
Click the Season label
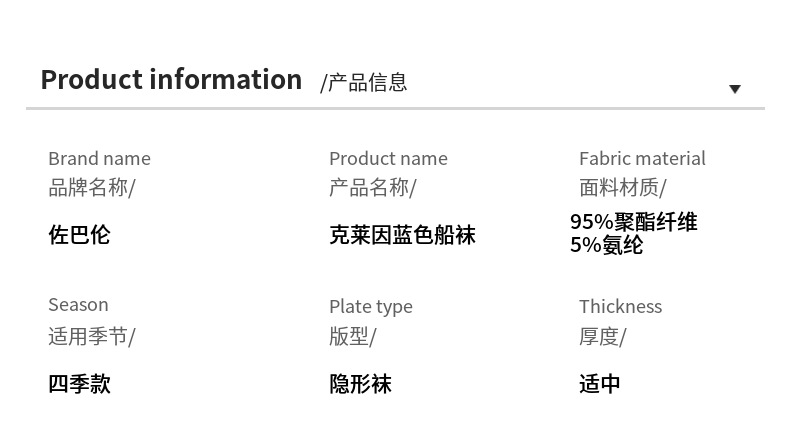[x=78, y=305]
